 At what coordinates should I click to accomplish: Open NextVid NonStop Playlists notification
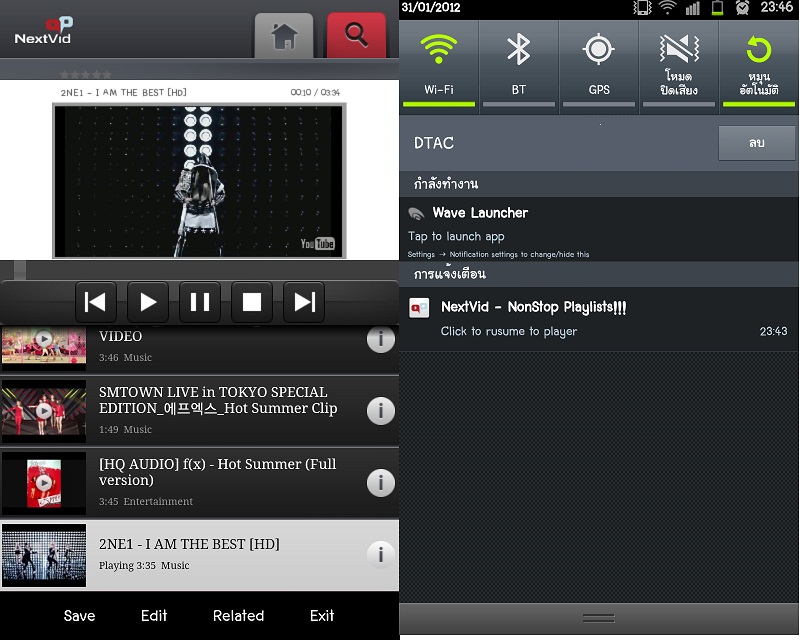point(599,319)
